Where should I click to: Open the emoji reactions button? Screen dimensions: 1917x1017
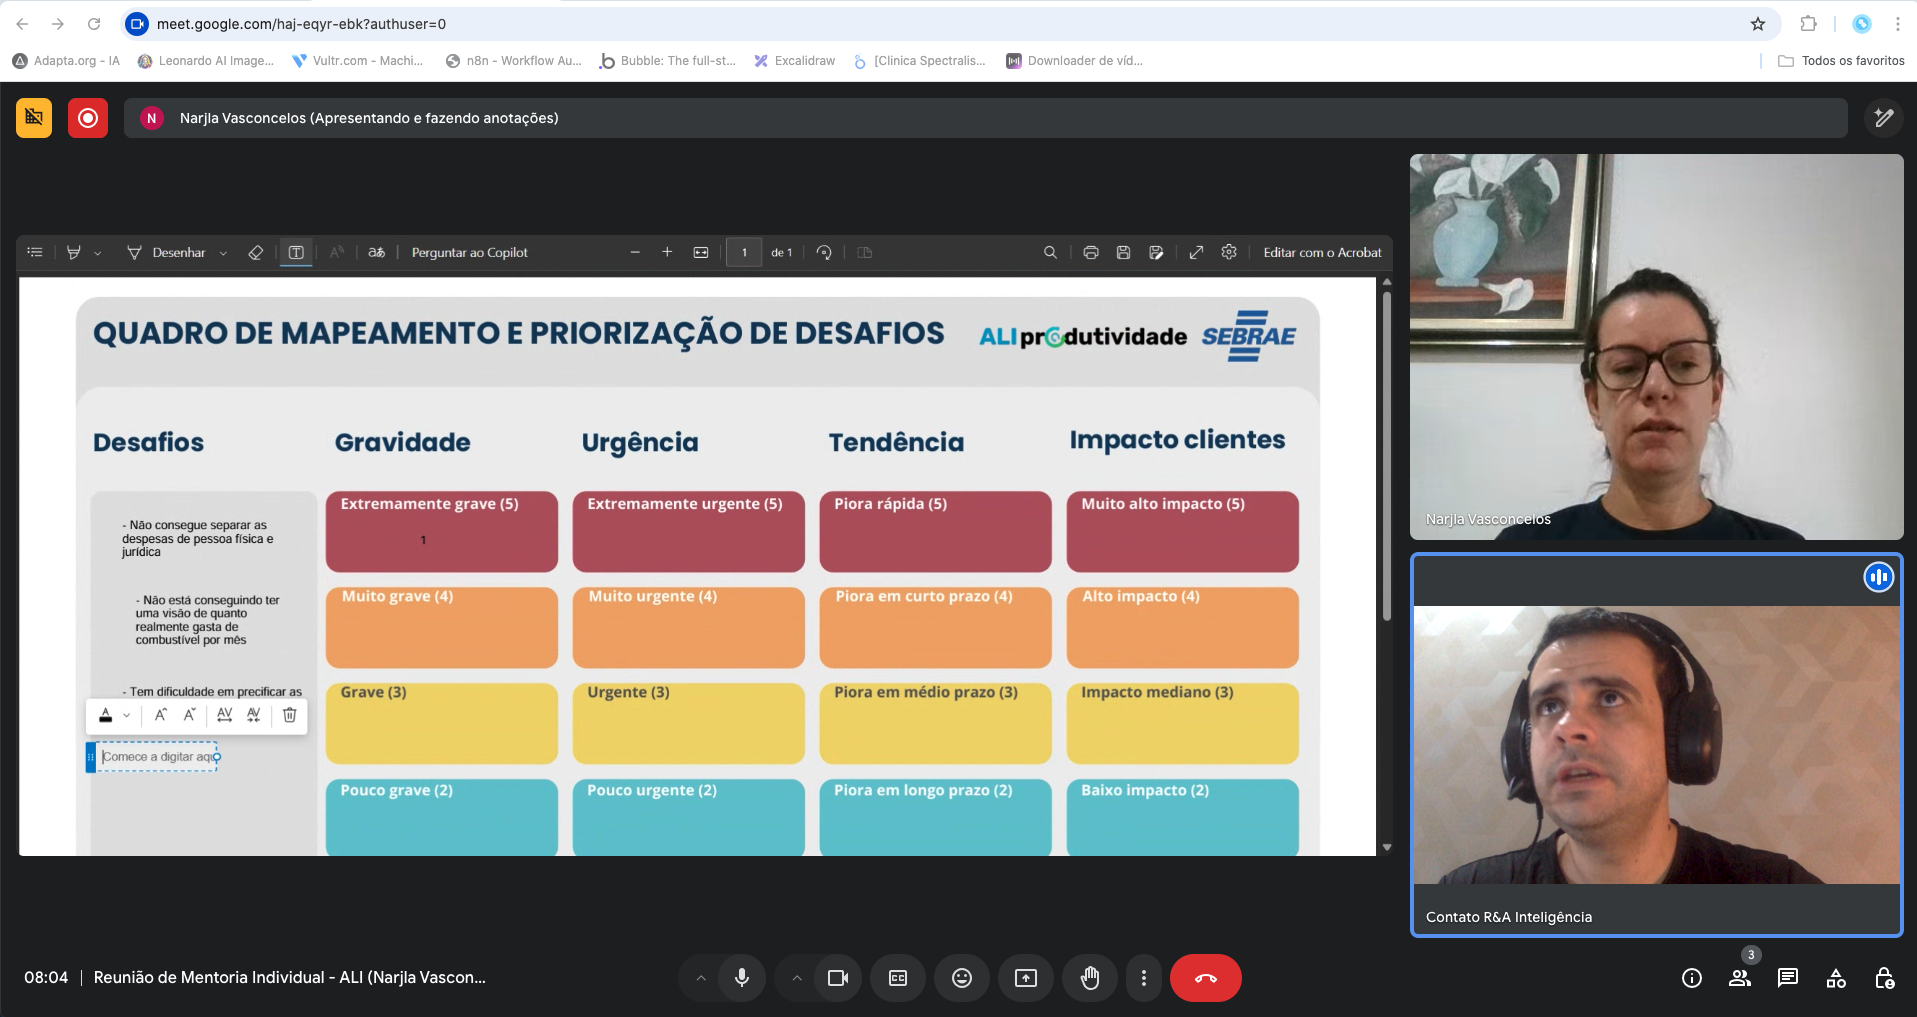(x=962, y=978)
